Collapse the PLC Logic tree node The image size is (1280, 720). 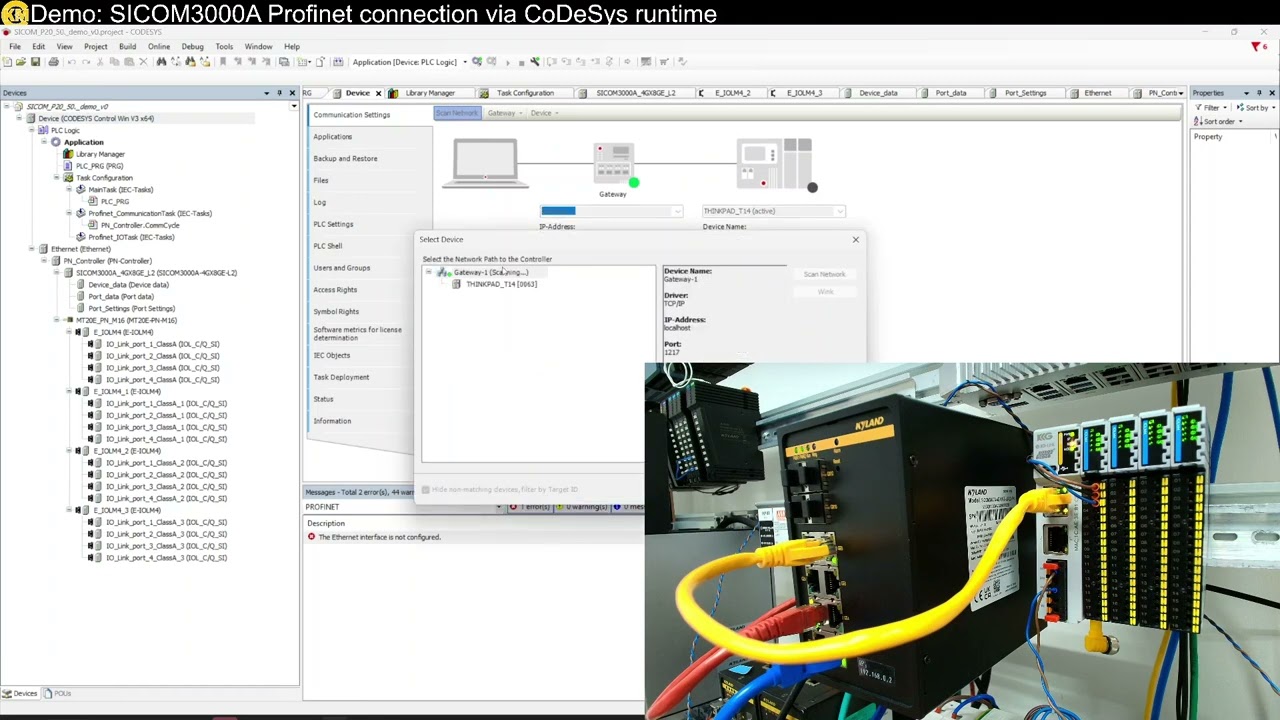coord(31,130)
